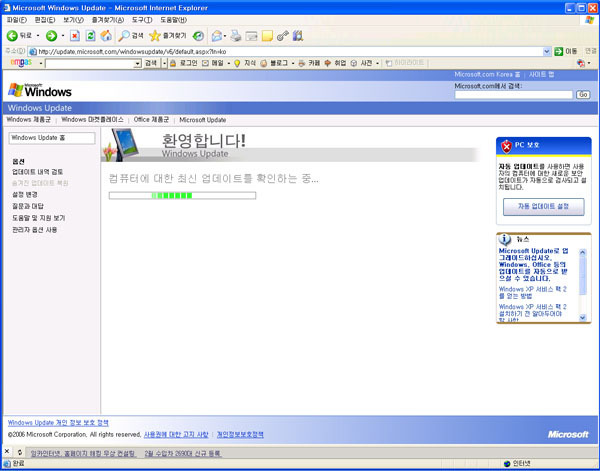600x471 pixels.
Task: Click news panel scrollbar up arrow
Action: (x=582, y=252)
